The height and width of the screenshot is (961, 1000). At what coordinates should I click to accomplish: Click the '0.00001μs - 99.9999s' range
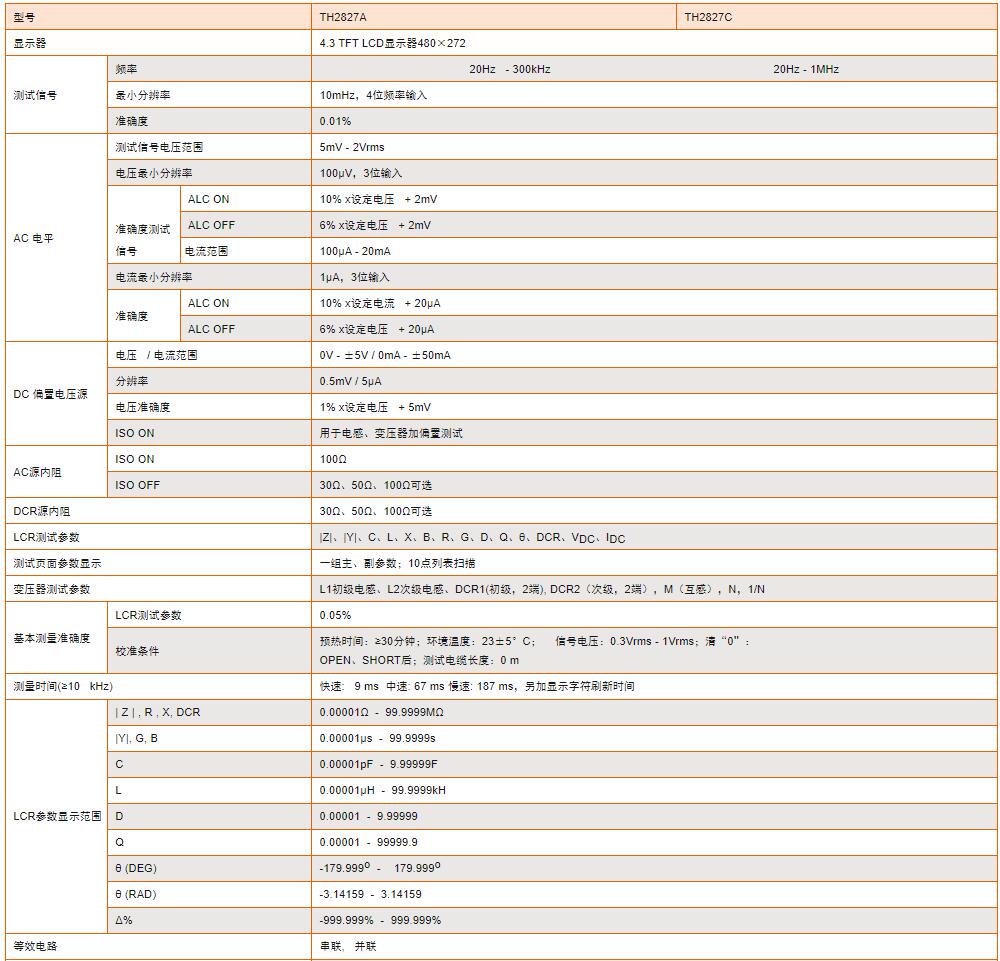point(378,738)
